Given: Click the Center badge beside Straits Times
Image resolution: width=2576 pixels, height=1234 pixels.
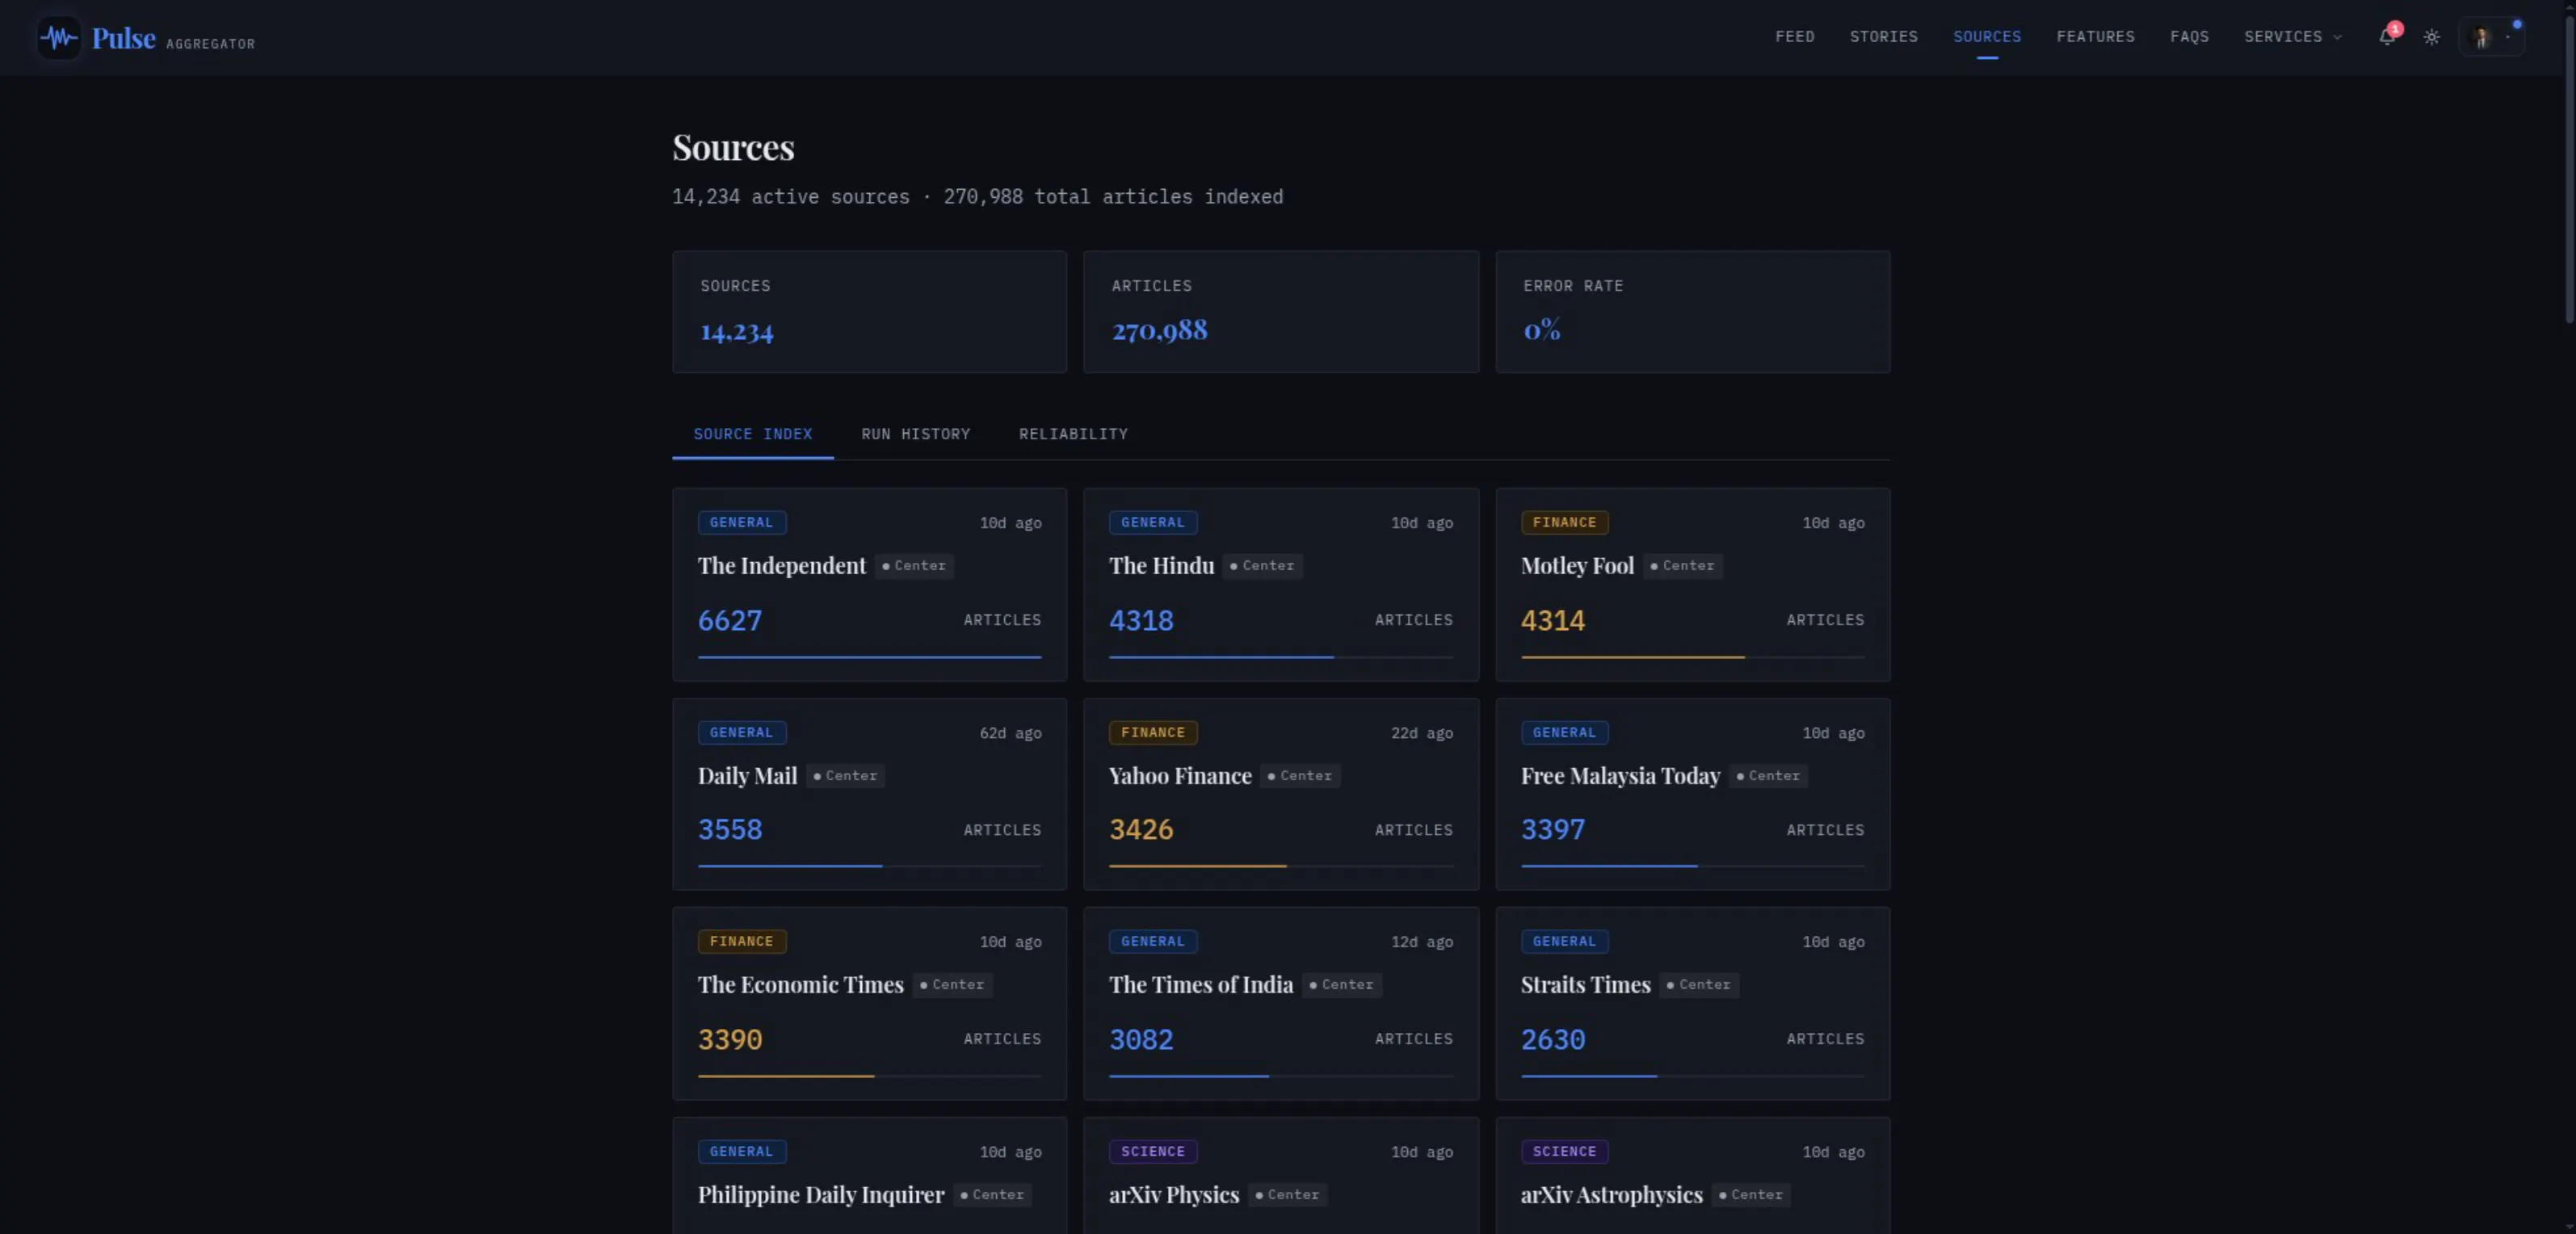Looking at the screenshot, I should click(x=1698, y=984).
